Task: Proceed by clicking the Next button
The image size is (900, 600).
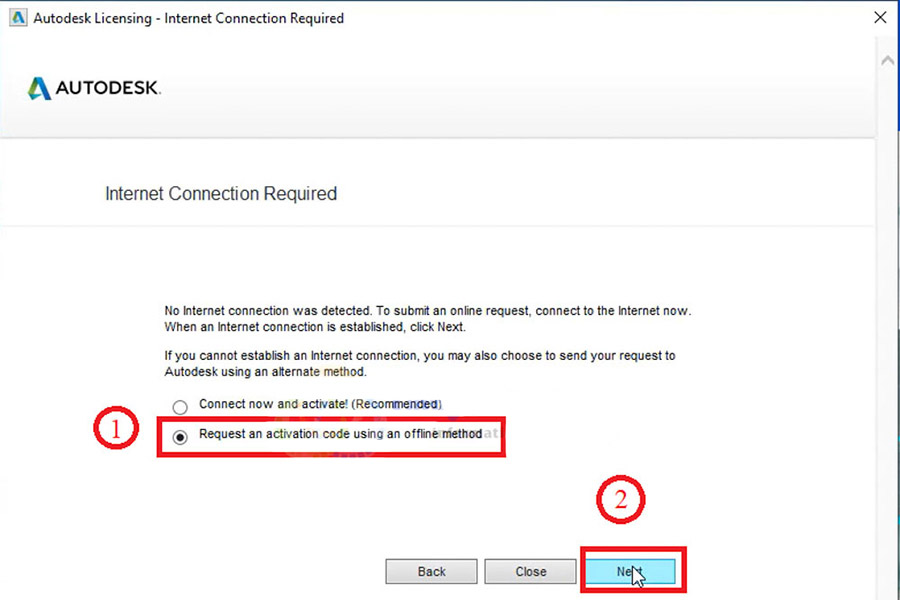Action: [x=630, y=571]
